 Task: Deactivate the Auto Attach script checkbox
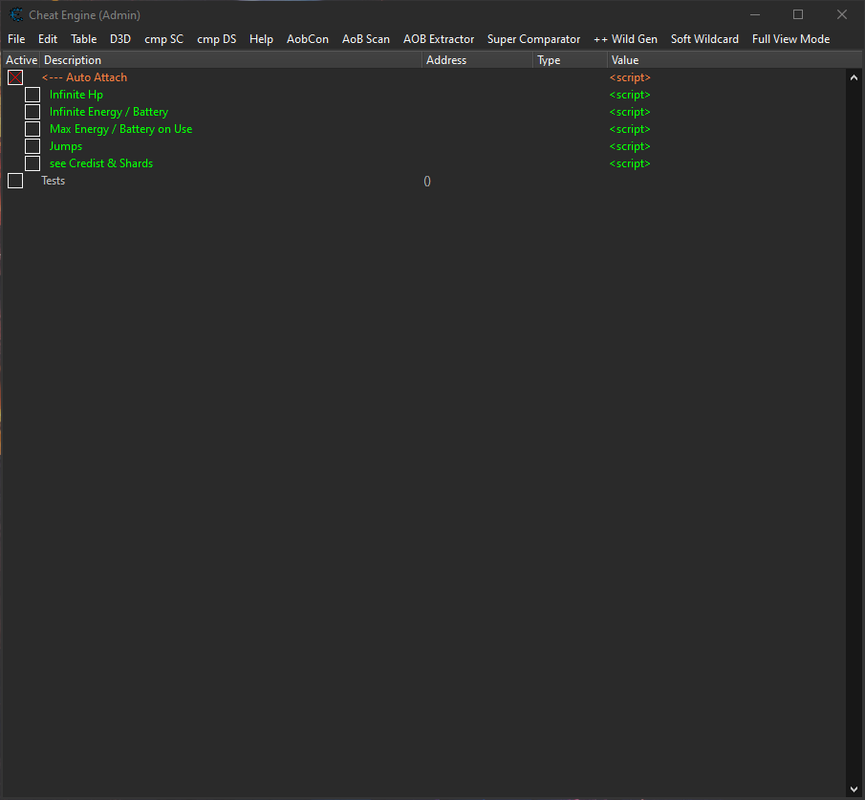pos(15,78)
